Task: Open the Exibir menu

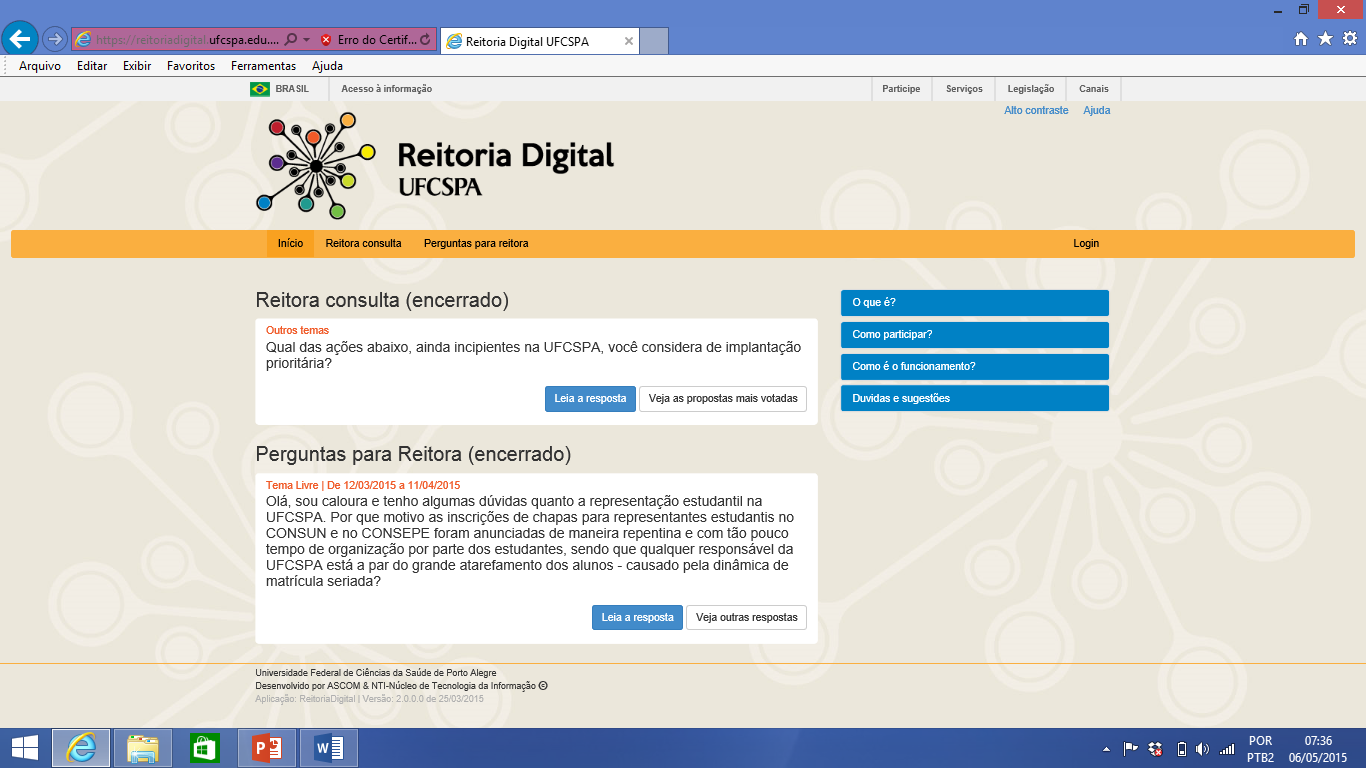Action: click(137, 66)
